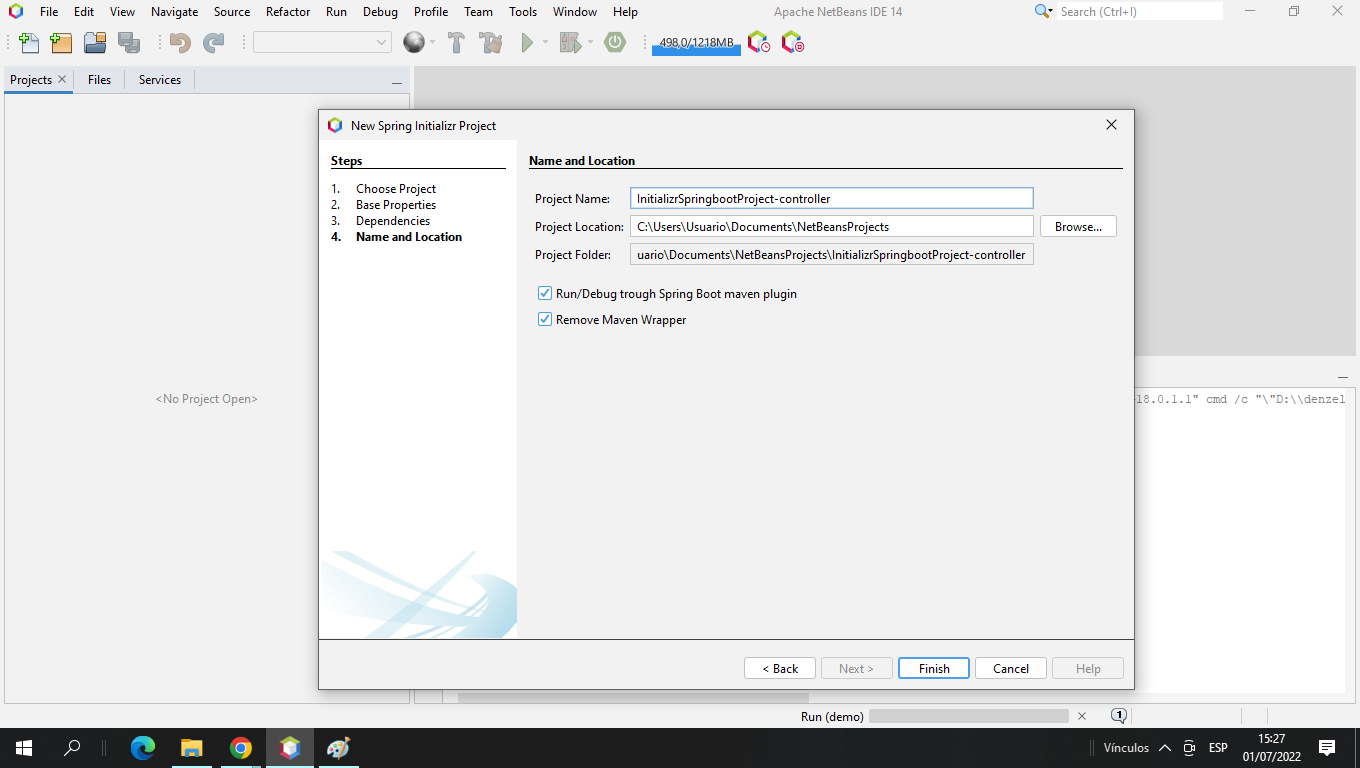Expand the Debug Project dropdown arrow
This screenshot has width=1360, height=768.
pos(590,43)
